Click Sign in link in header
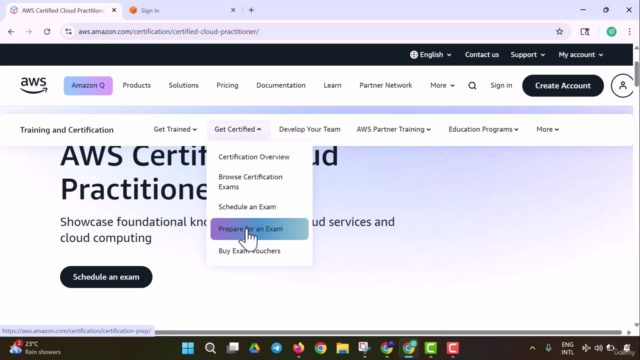The width and height of the screenshot is (640, 360). 501,85
